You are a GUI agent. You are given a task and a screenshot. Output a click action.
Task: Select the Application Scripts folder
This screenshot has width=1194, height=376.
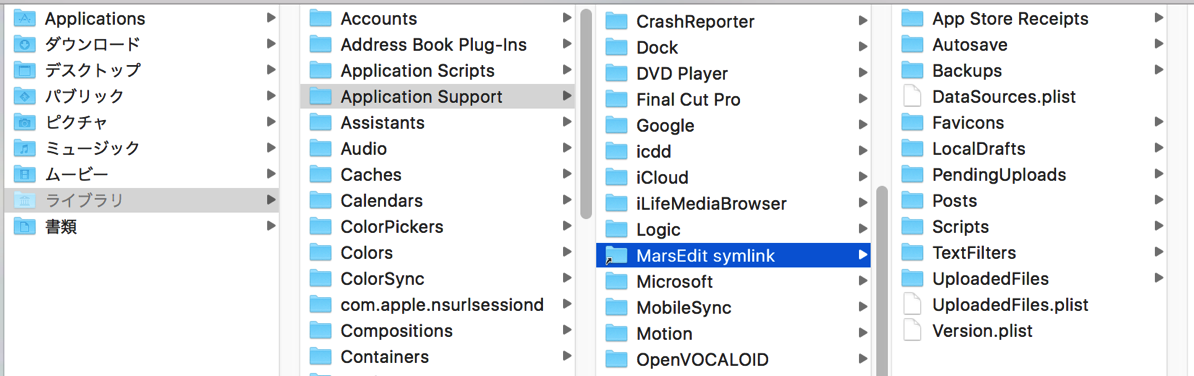coord(438,71)
